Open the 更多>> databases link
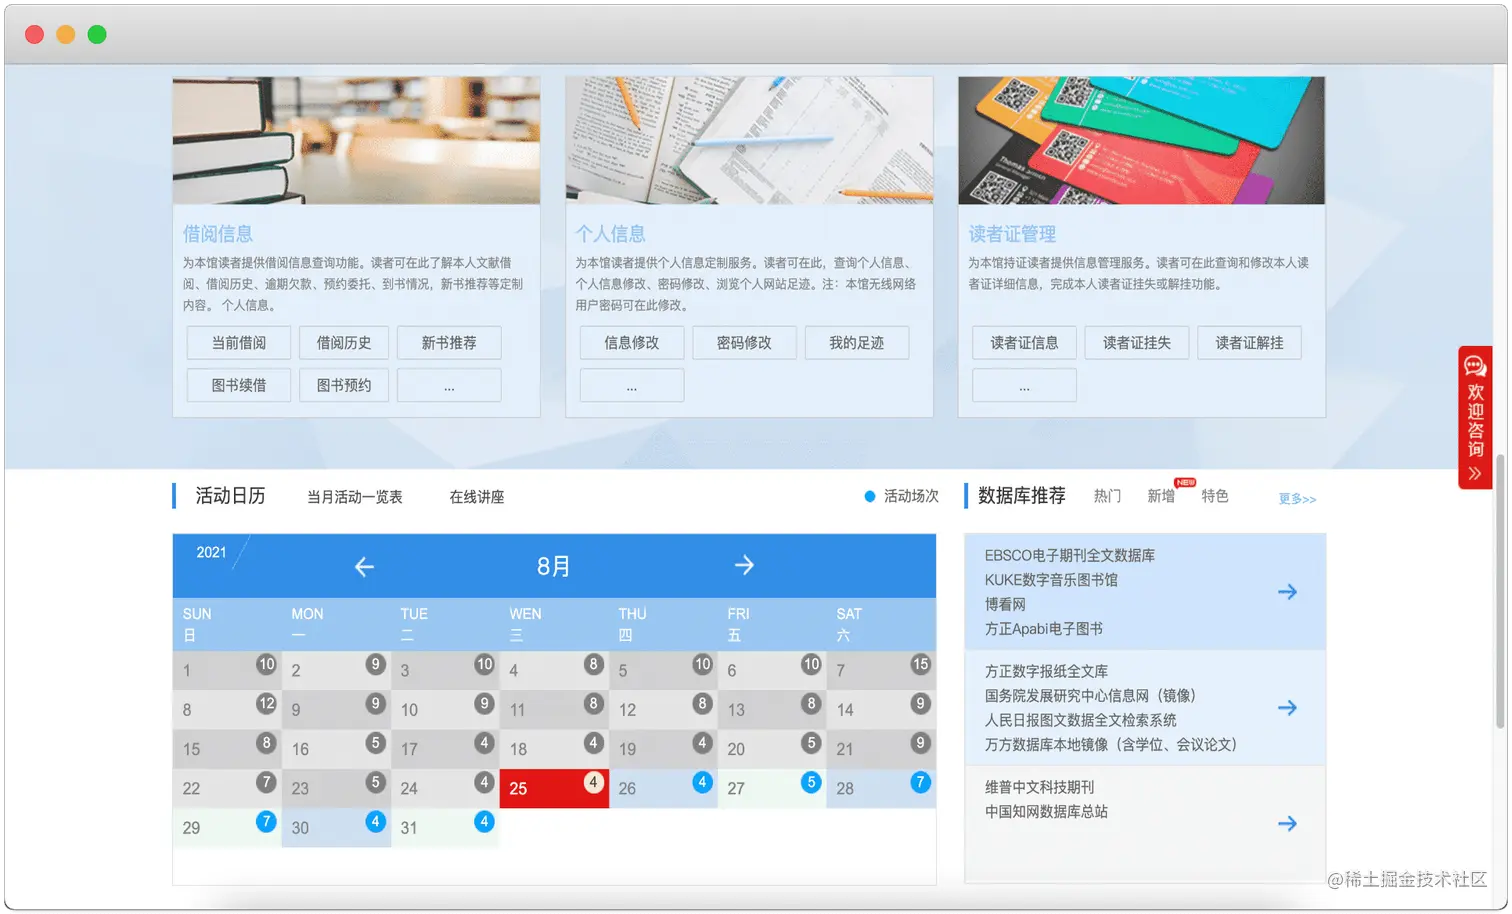This screenshot has height=914, width=1512. (x=1296, y=499)
